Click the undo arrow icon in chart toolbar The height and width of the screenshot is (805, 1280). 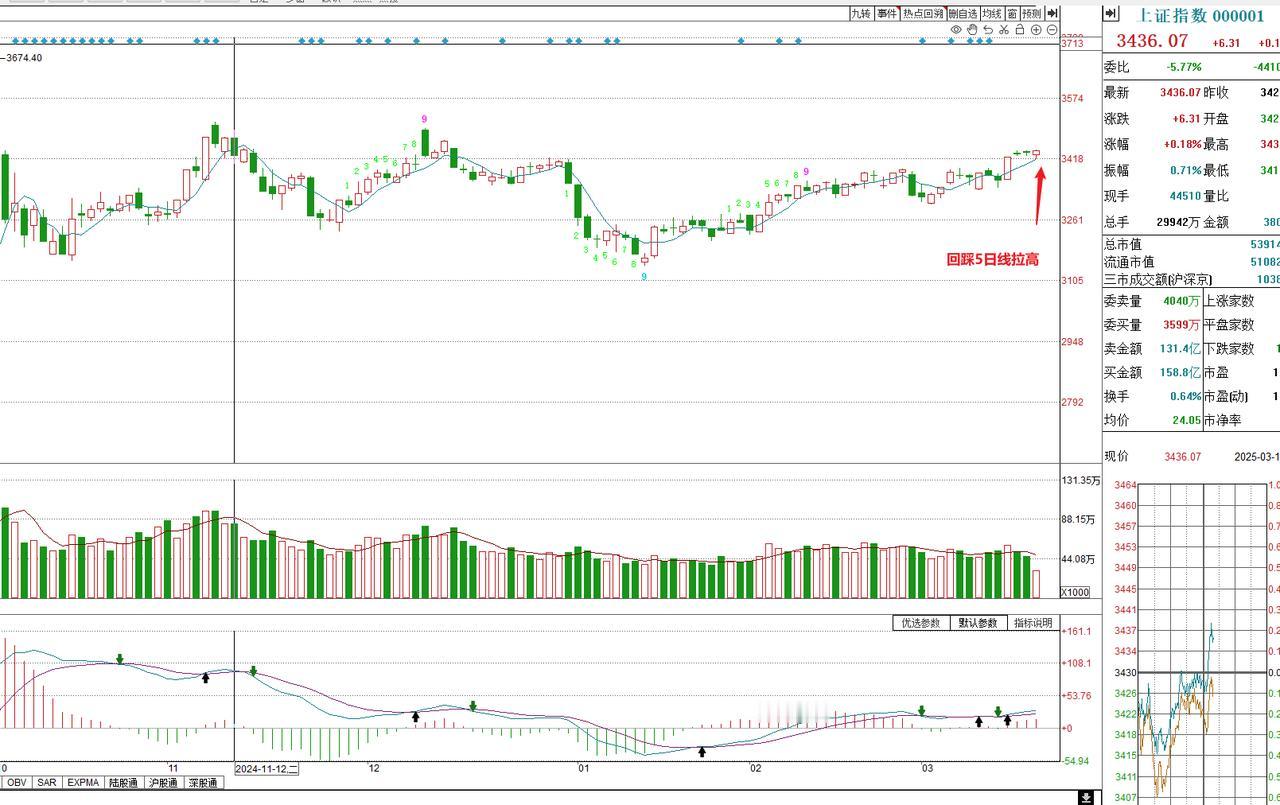(988, 30)
